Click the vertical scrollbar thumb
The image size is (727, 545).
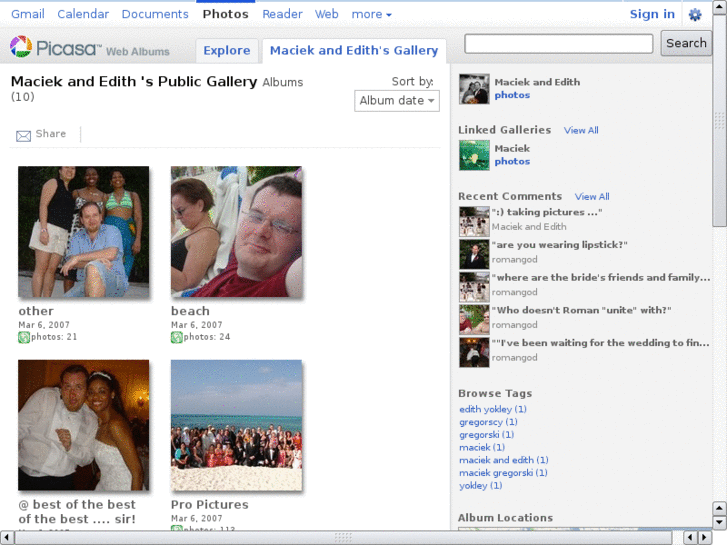[x=719, y=121]
